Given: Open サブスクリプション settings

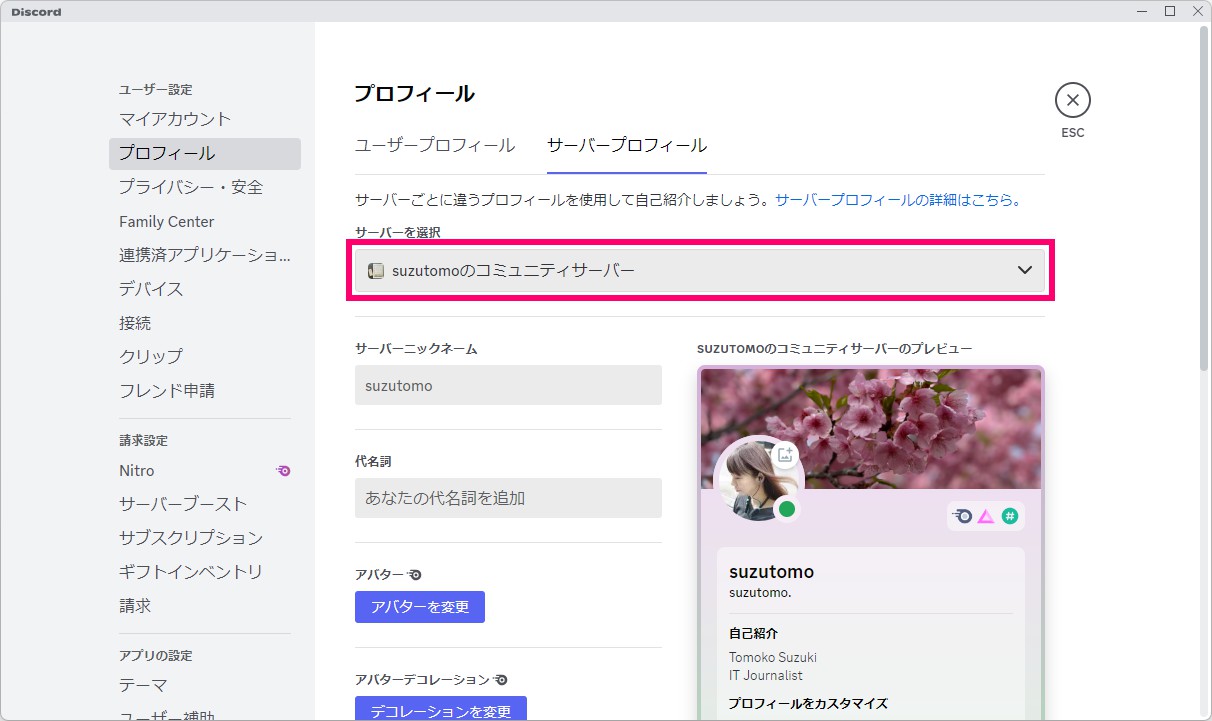Looking at the screenshot, I should point(205,538).
